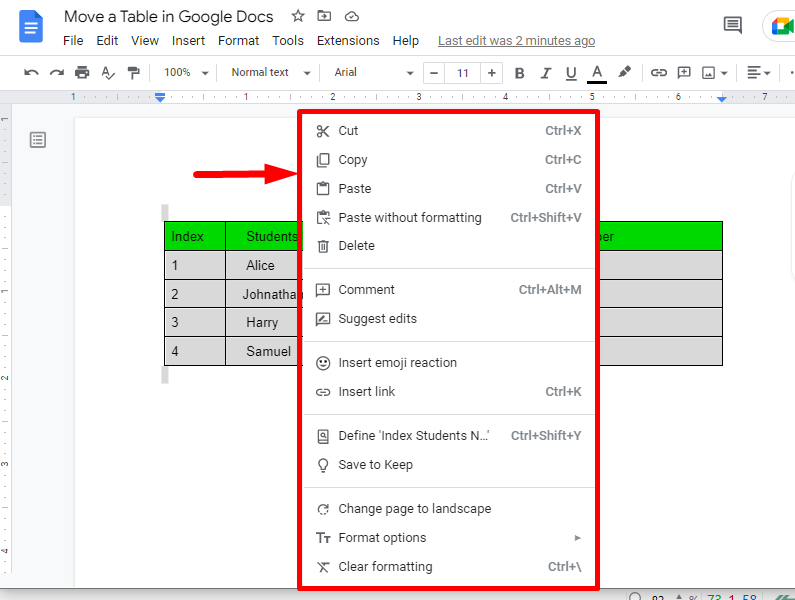This screenshot has height=600, width=795.
Task: Click the font size field
Action: (462, 73)
